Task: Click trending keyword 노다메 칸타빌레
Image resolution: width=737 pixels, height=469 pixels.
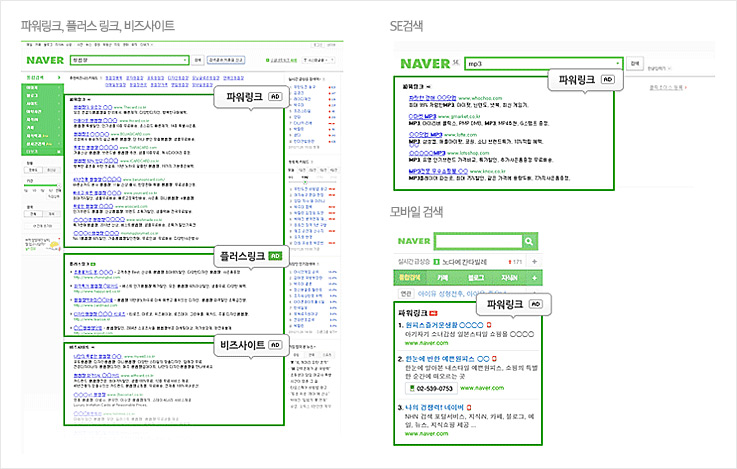Action: pyautogui.click(x=464, y=262)
